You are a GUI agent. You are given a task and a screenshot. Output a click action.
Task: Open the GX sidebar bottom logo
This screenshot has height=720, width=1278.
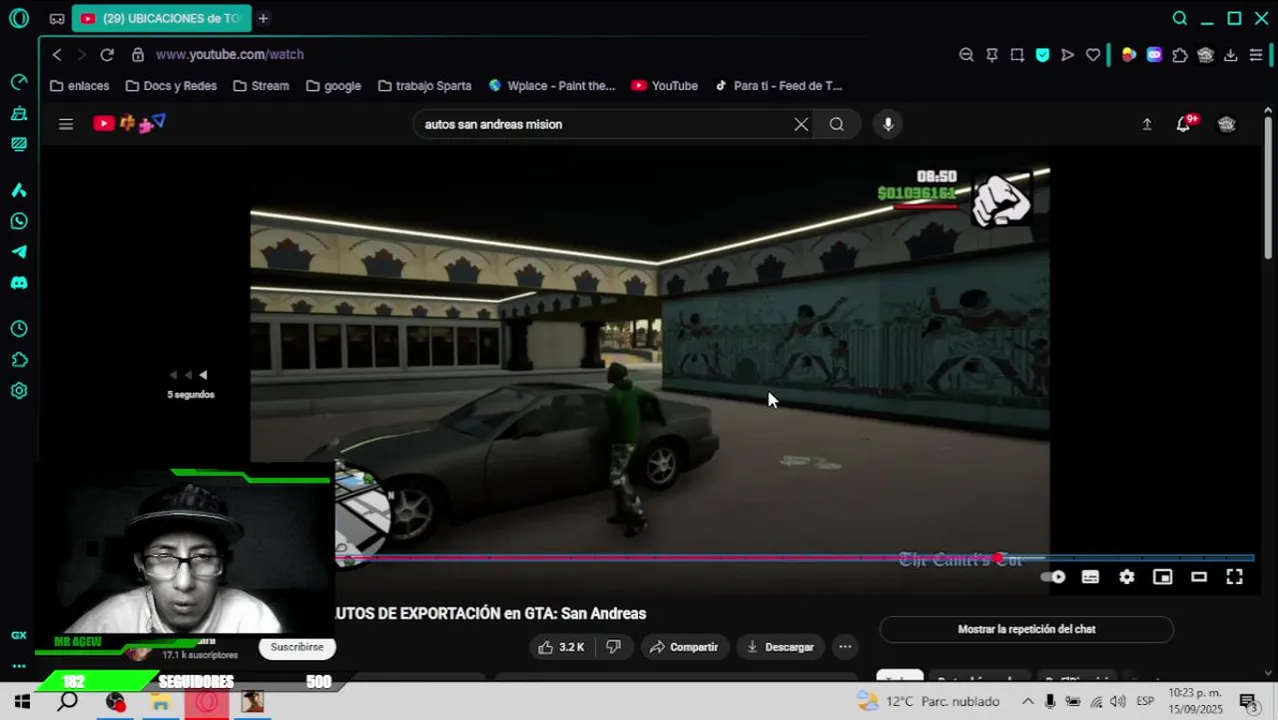tap(18, 635)
